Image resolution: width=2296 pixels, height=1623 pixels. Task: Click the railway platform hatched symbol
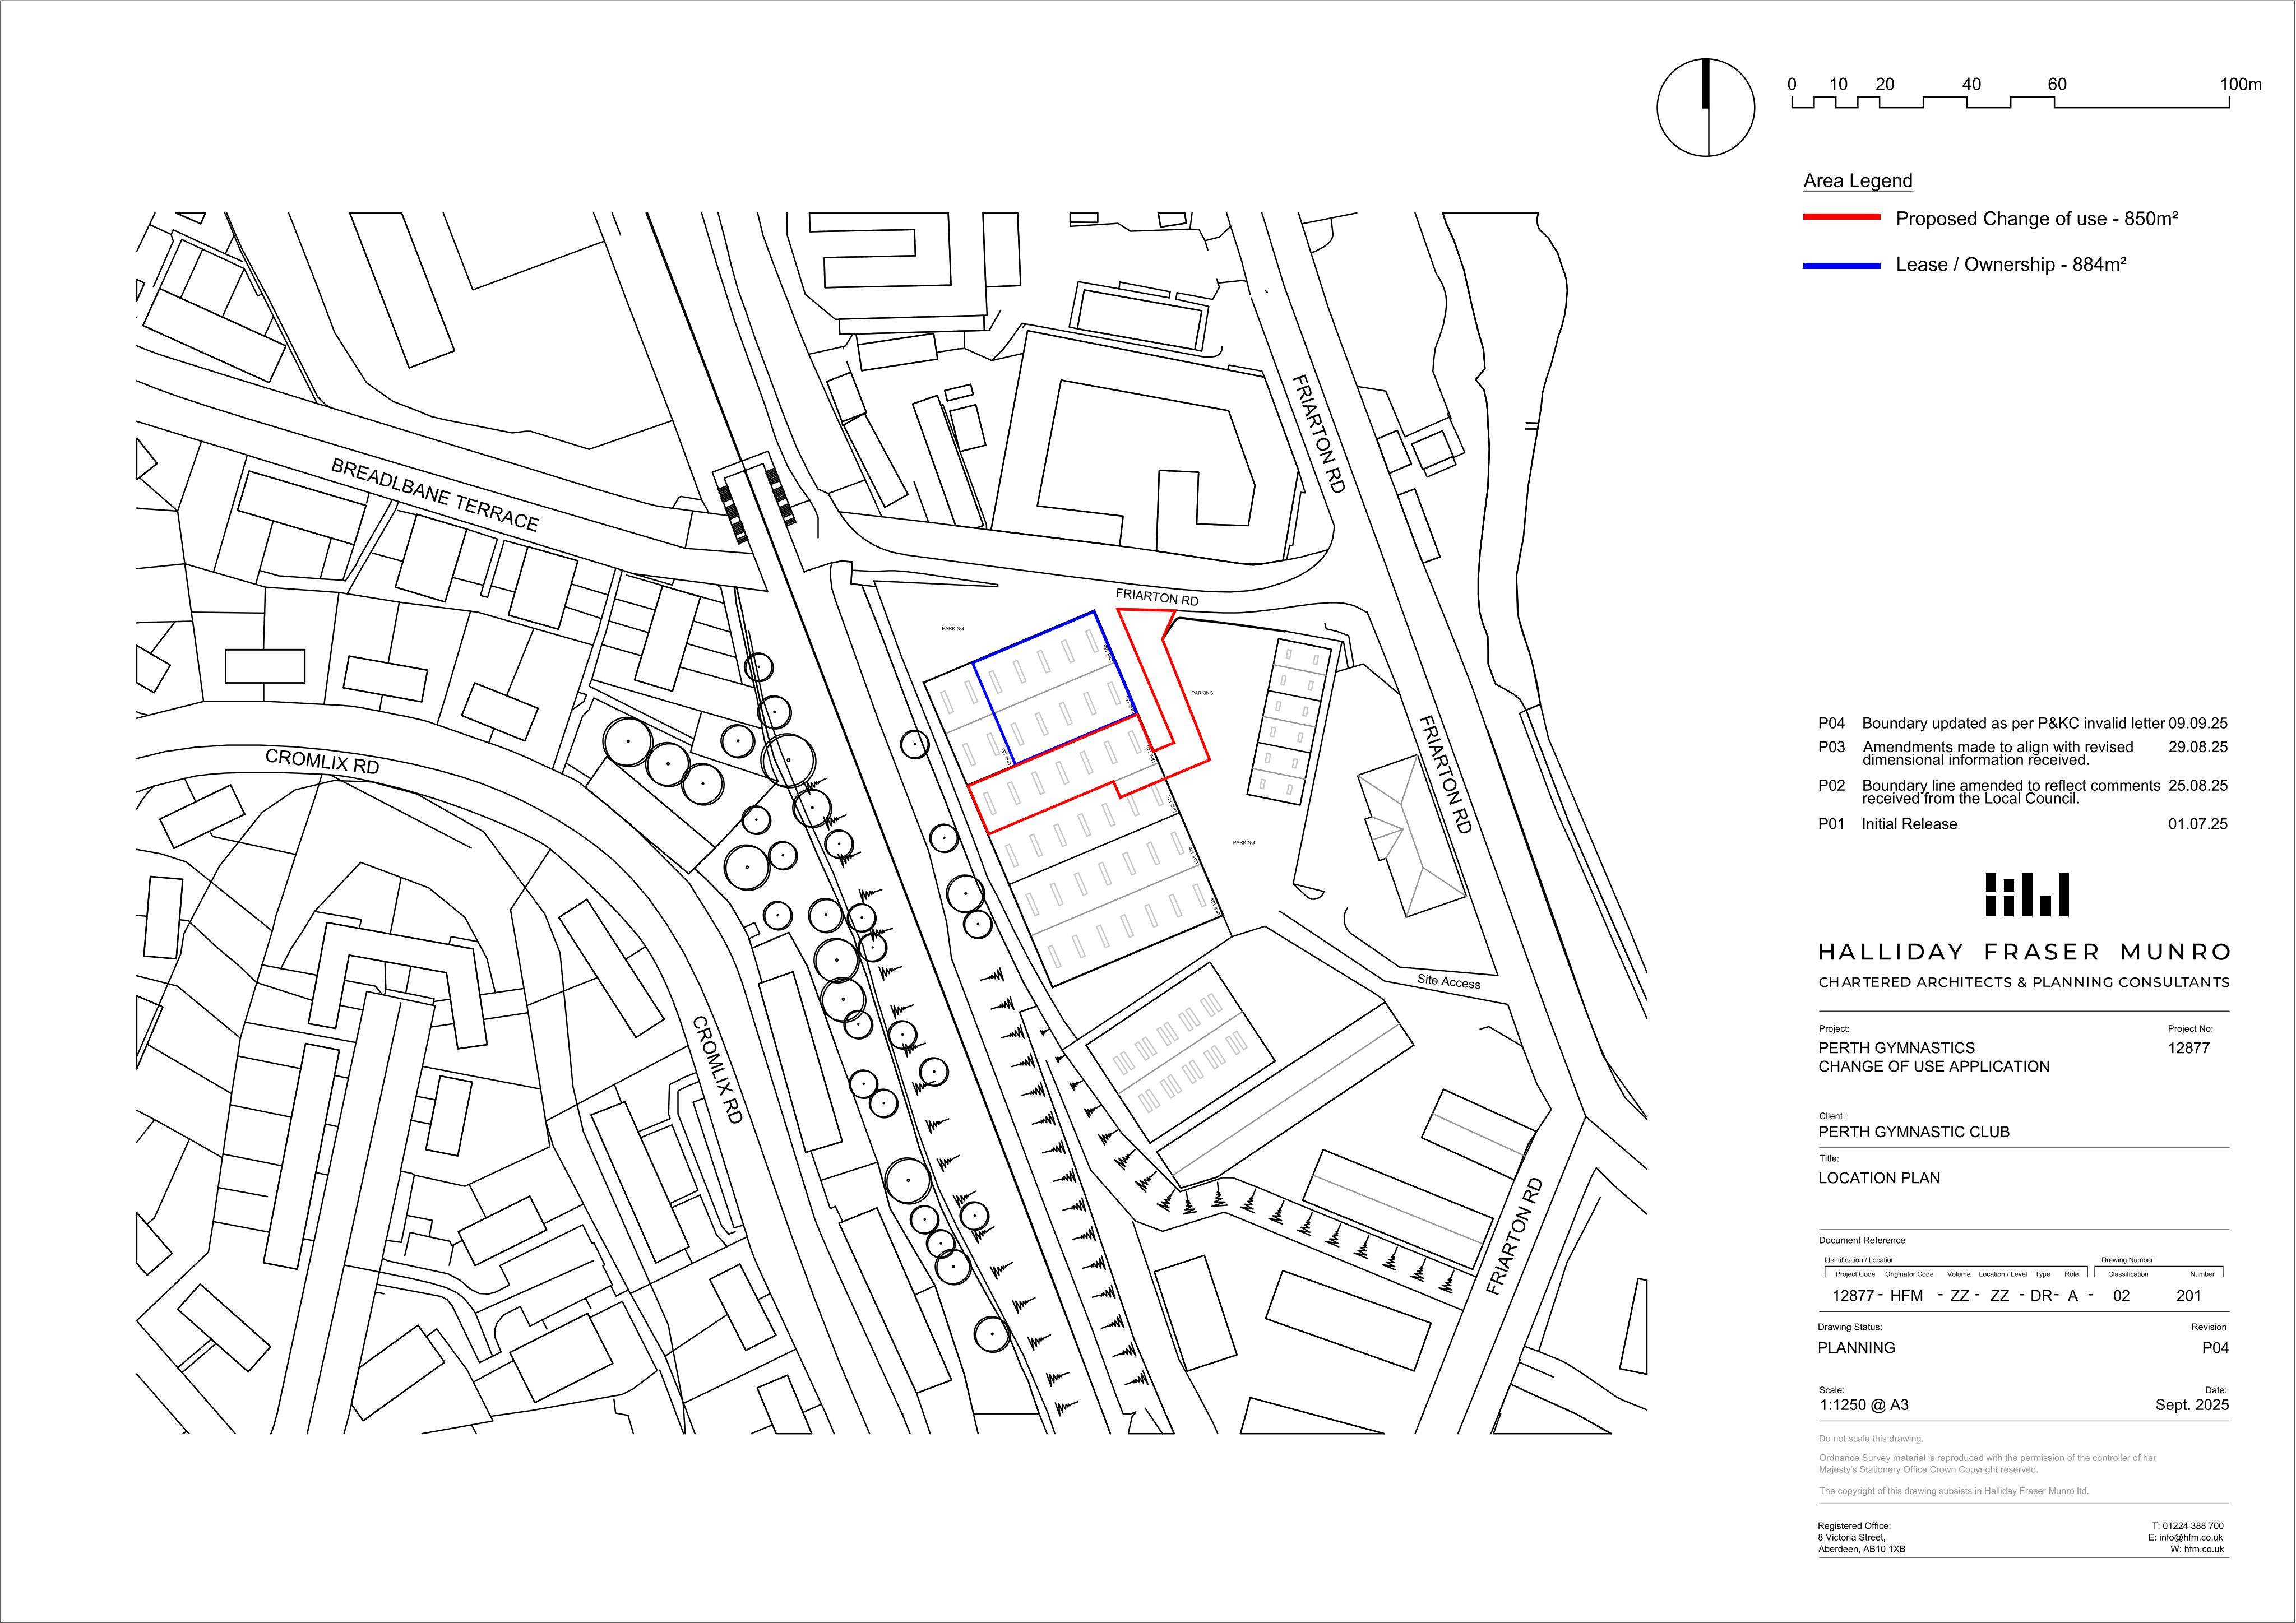(x=758, y=505)
